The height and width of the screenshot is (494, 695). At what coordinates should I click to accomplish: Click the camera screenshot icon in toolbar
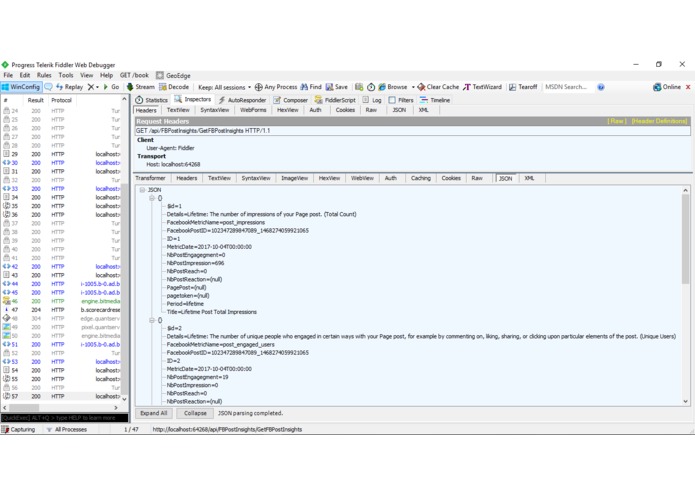(359, 87)
